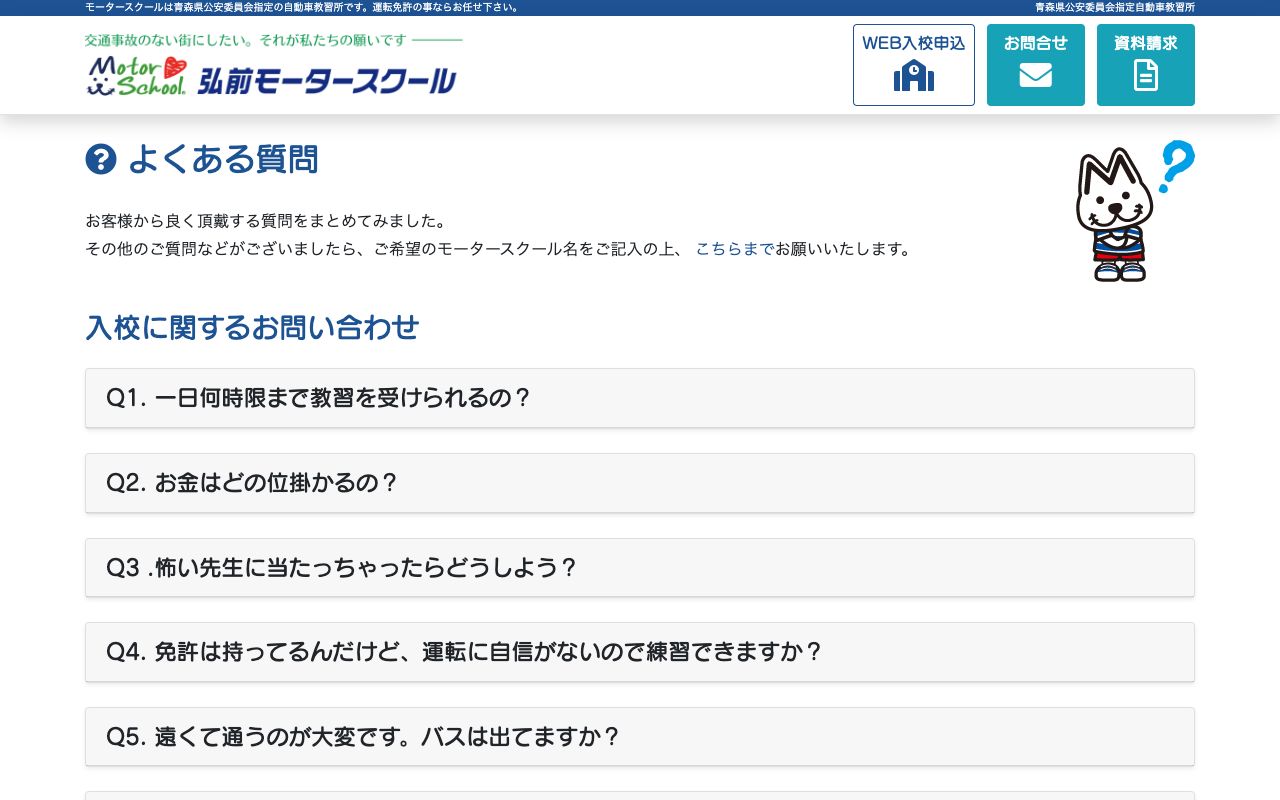
Task: Click the blue question mark above the mascot dog
Action: pyautogui.click(x=1176, y=165)
